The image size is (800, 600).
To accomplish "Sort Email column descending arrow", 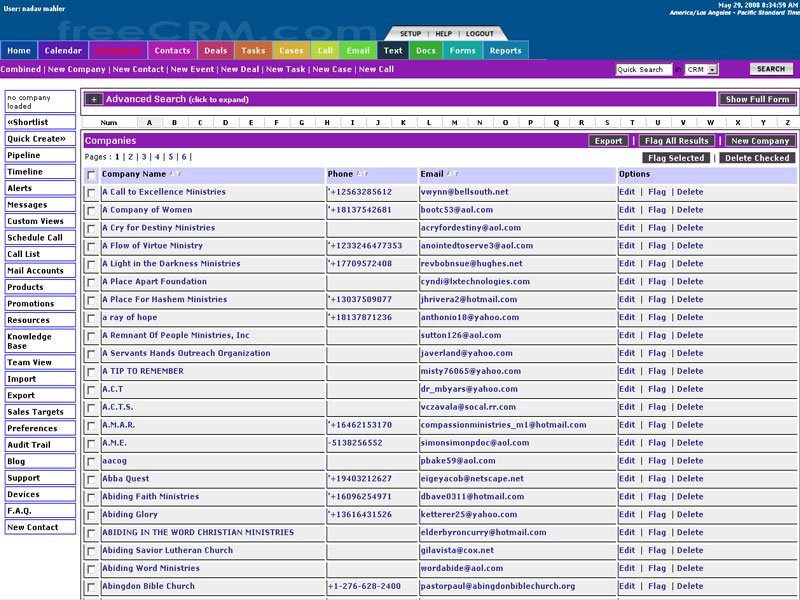I will coord(456,174).
